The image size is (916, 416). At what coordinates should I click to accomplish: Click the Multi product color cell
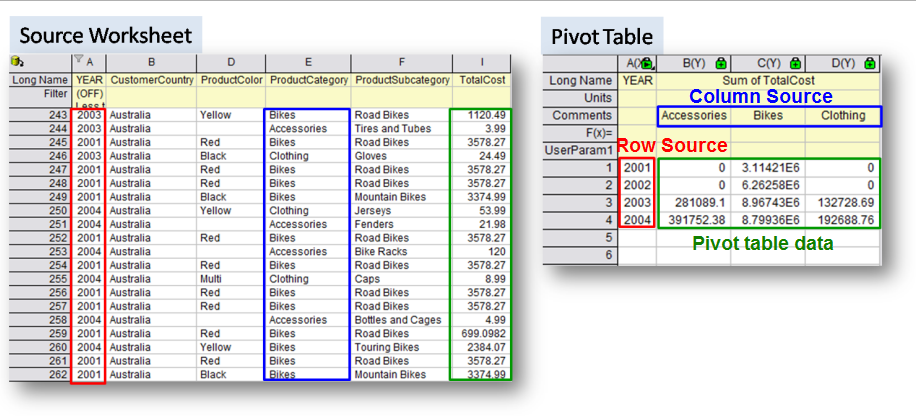pos(211,279)
